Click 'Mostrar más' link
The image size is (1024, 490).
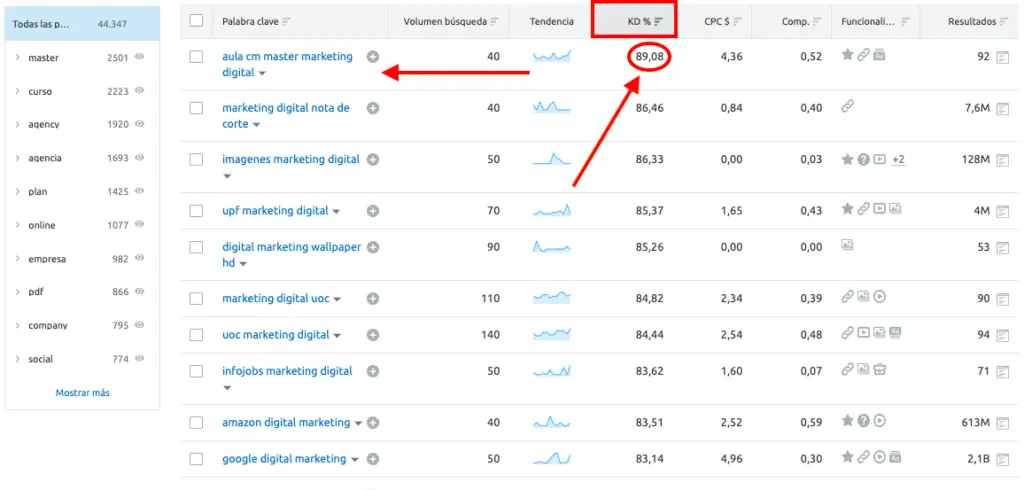tap(82, 393)
